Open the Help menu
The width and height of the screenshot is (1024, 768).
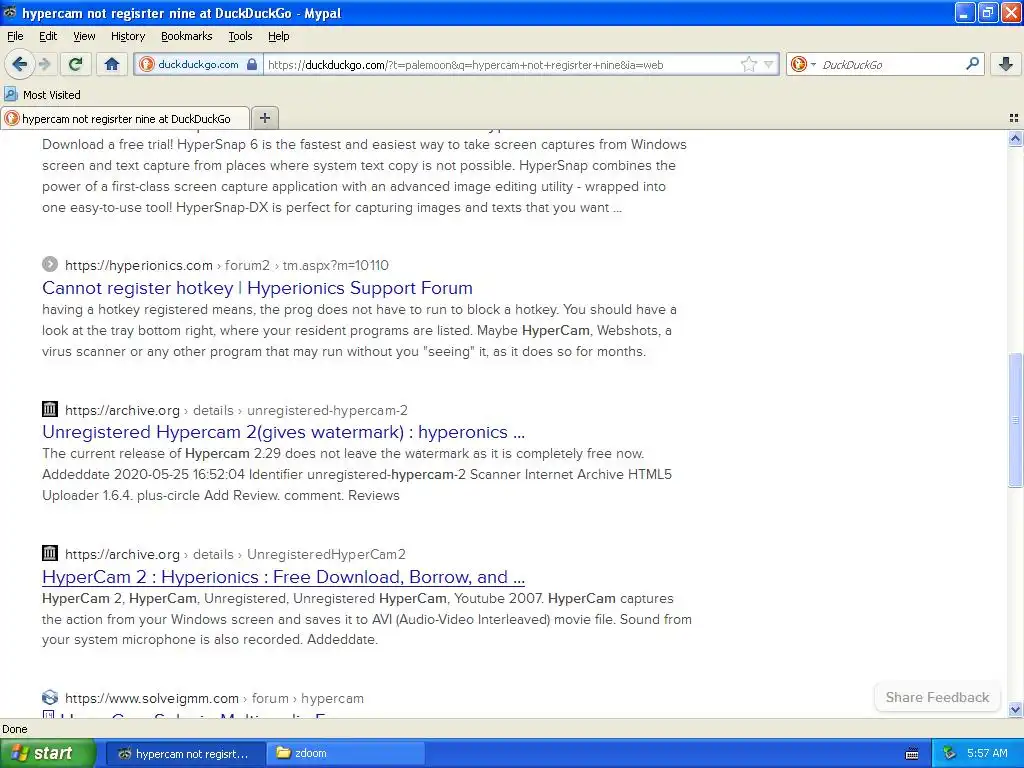point(278,36)
